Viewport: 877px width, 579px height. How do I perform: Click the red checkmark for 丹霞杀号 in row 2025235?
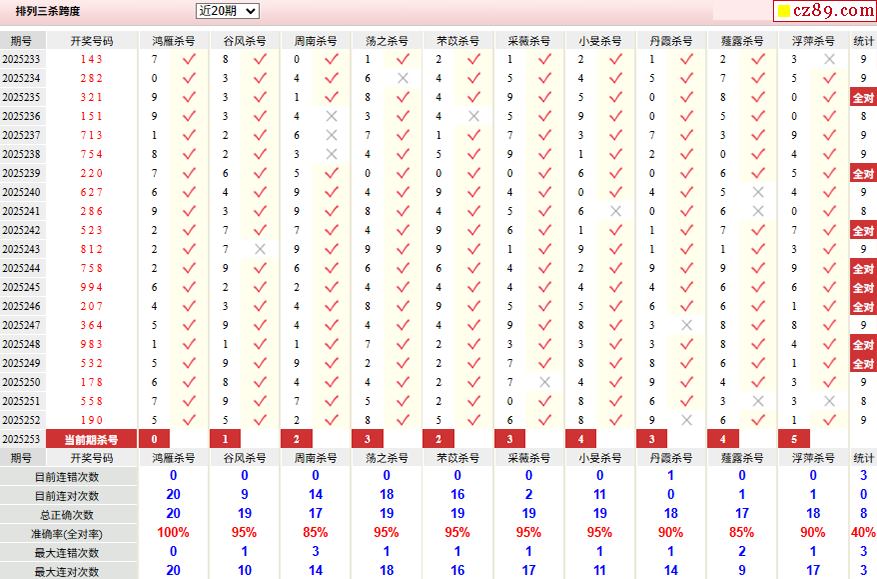point(687,97)
